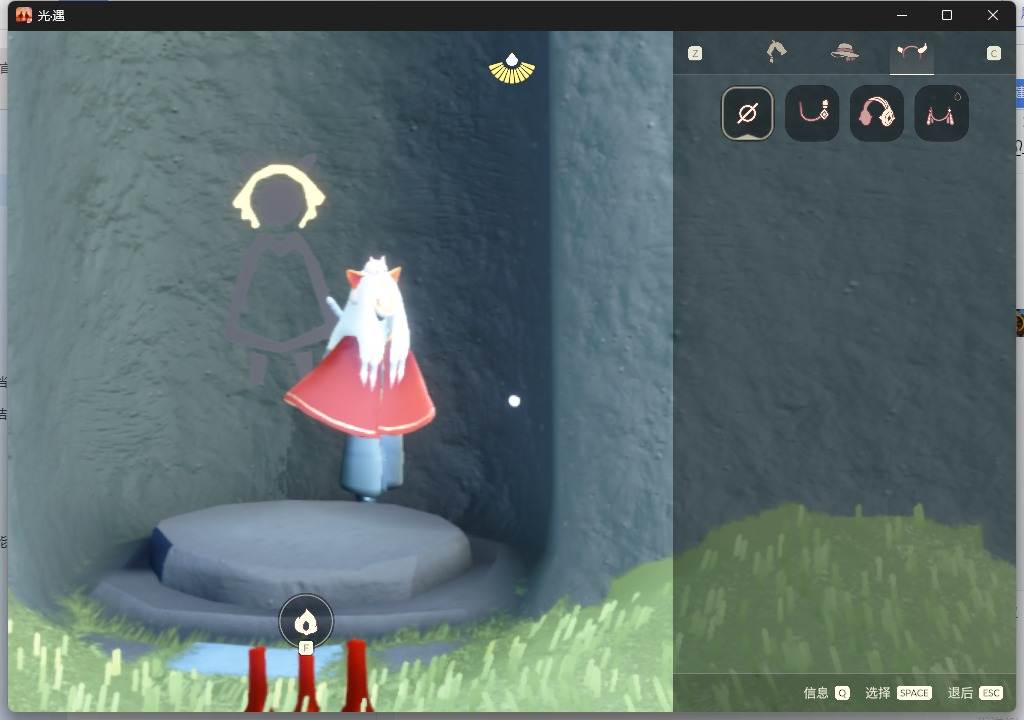This screenshot has width=1024, height=720.
Task: Click the round stone pedestal
Action: pyautogui.click(x=310, y=552)
